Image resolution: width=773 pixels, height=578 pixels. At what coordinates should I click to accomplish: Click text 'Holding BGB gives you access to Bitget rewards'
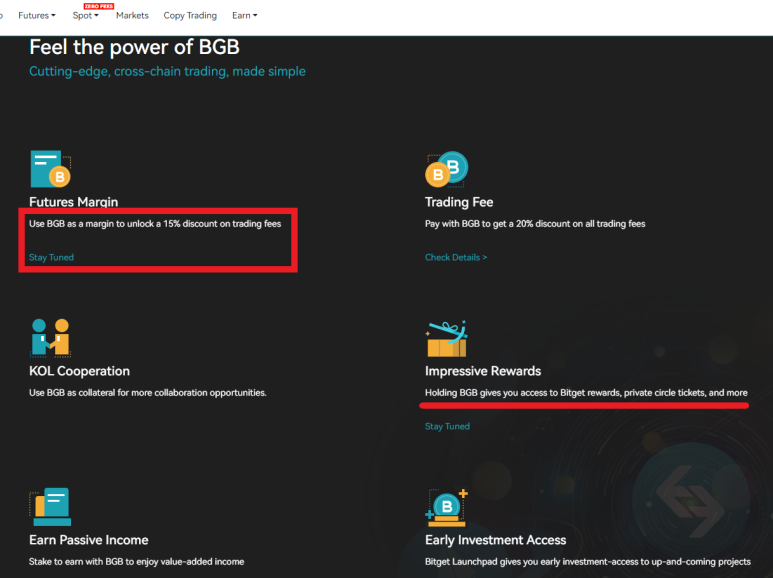pyautogui.click(x=523, y=393)
